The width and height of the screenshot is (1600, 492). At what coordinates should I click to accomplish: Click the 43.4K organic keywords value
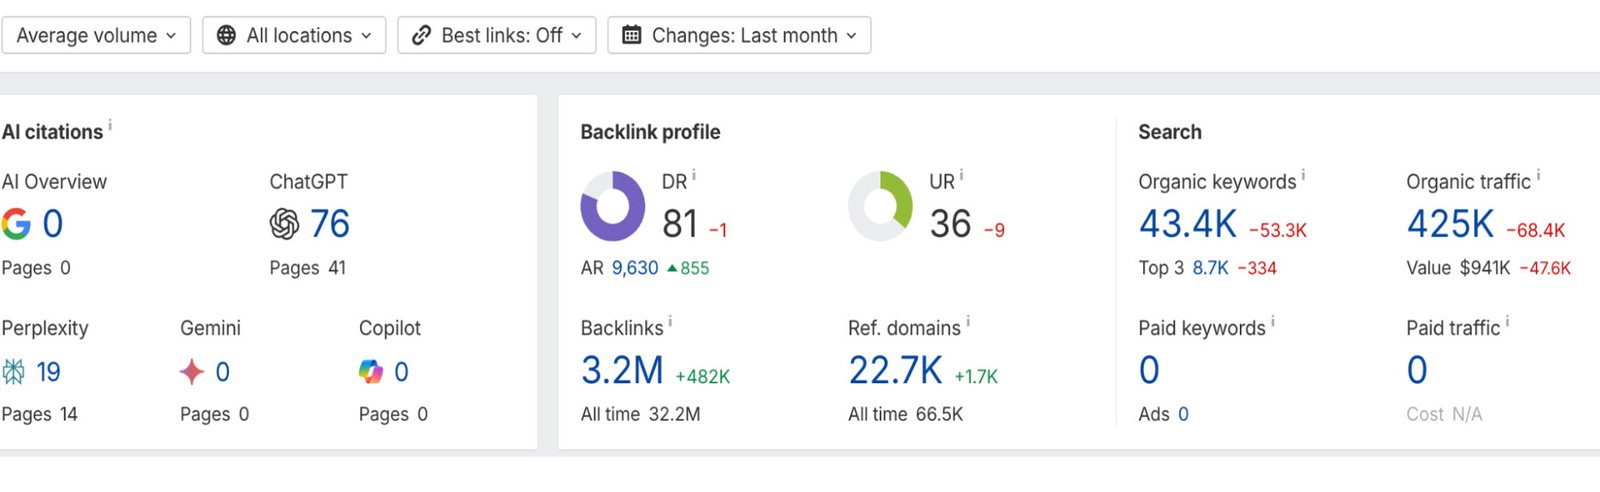coord(1188,224)
